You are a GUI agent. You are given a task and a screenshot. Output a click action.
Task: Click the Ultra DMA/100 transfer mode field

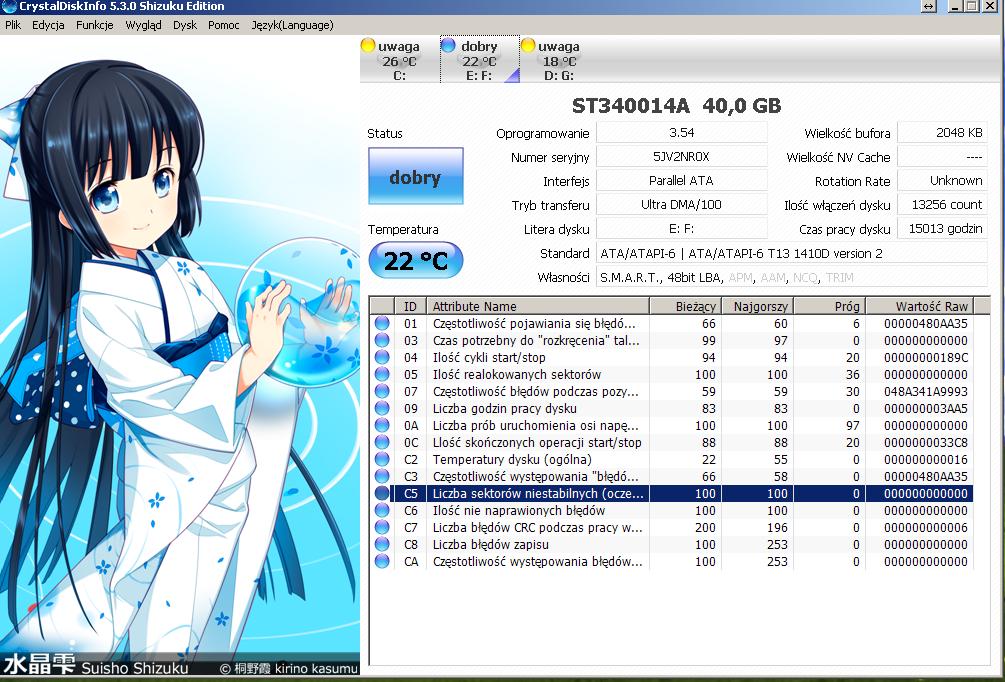pos(681,204)
